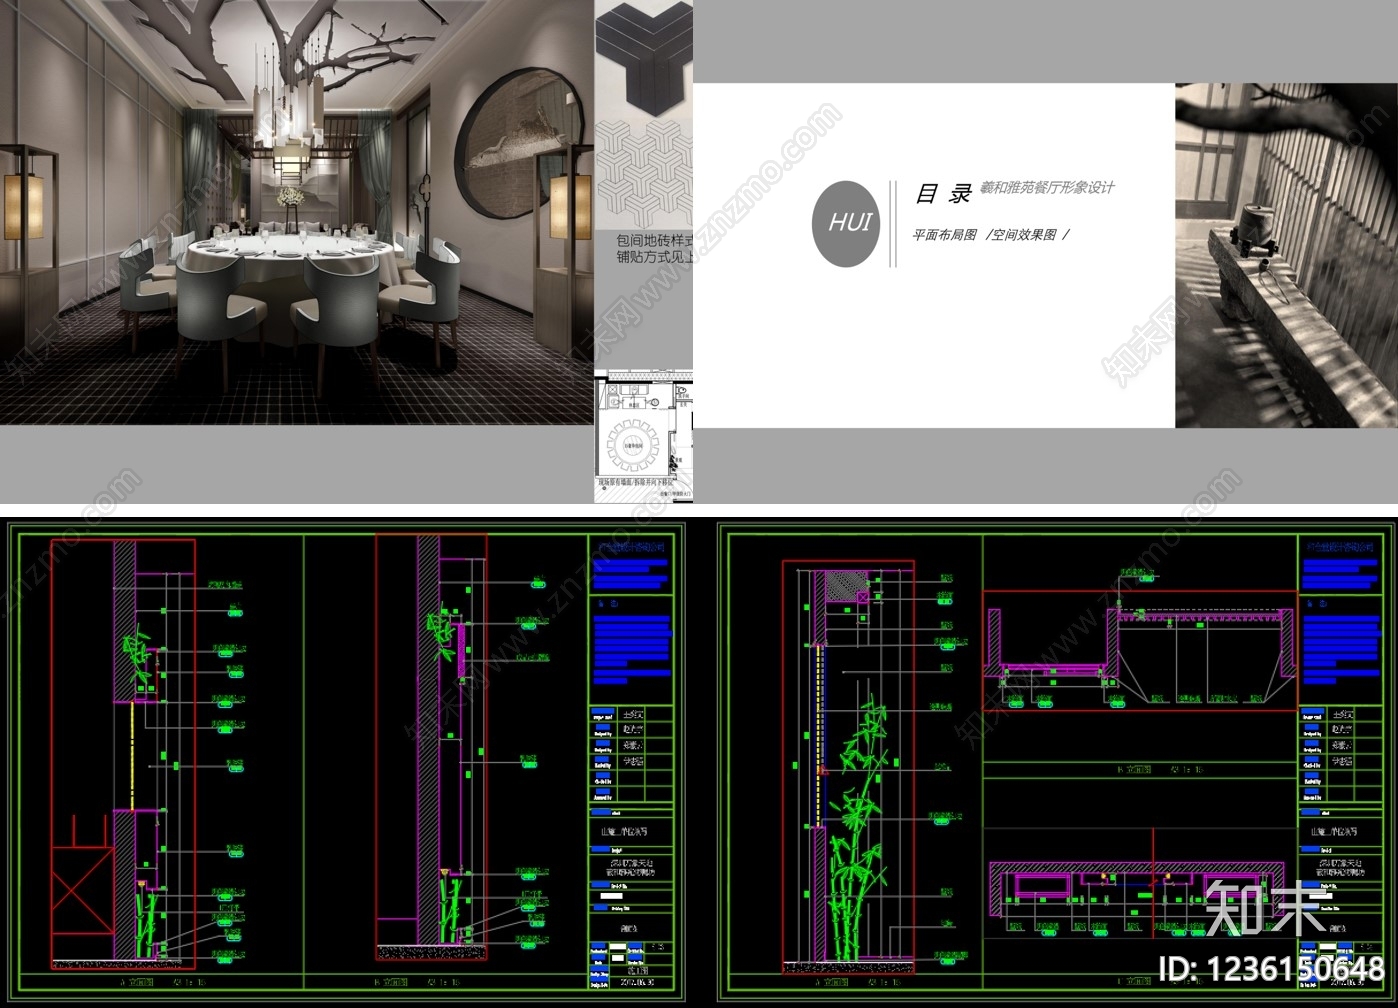
Task: Open the "/空间效果图 /" contents entry
Action: coord(1027,235)
